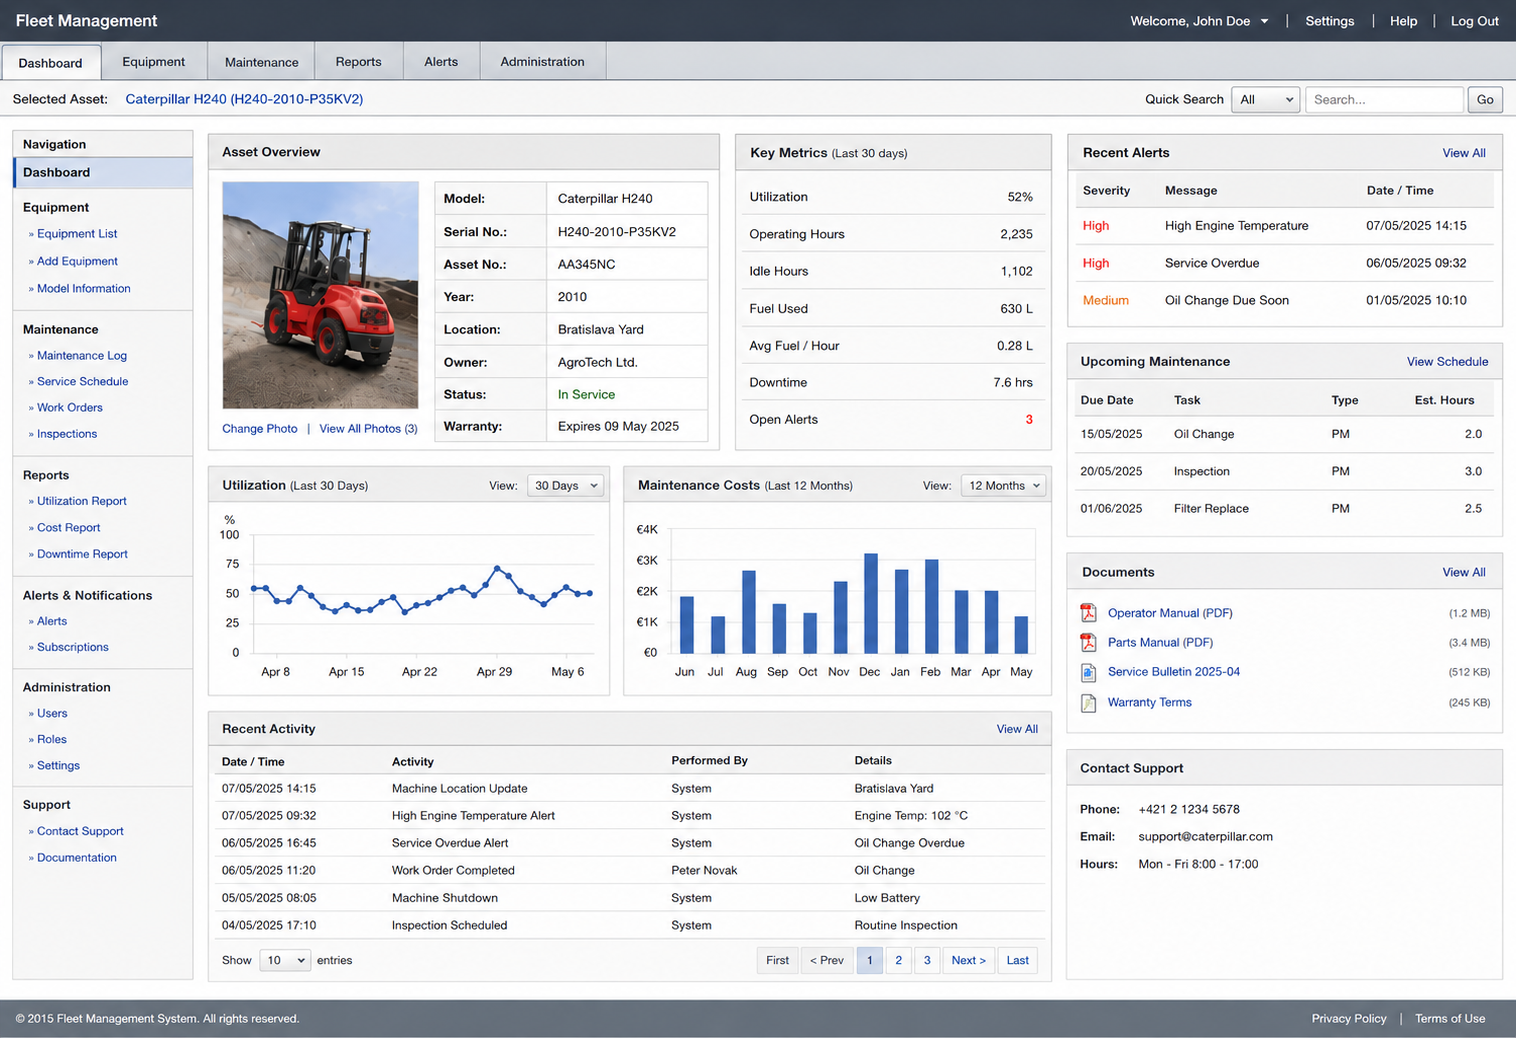The image size is (1516, 1038).
Task: Jump to the Last activity page
Action: [1018, 960]
